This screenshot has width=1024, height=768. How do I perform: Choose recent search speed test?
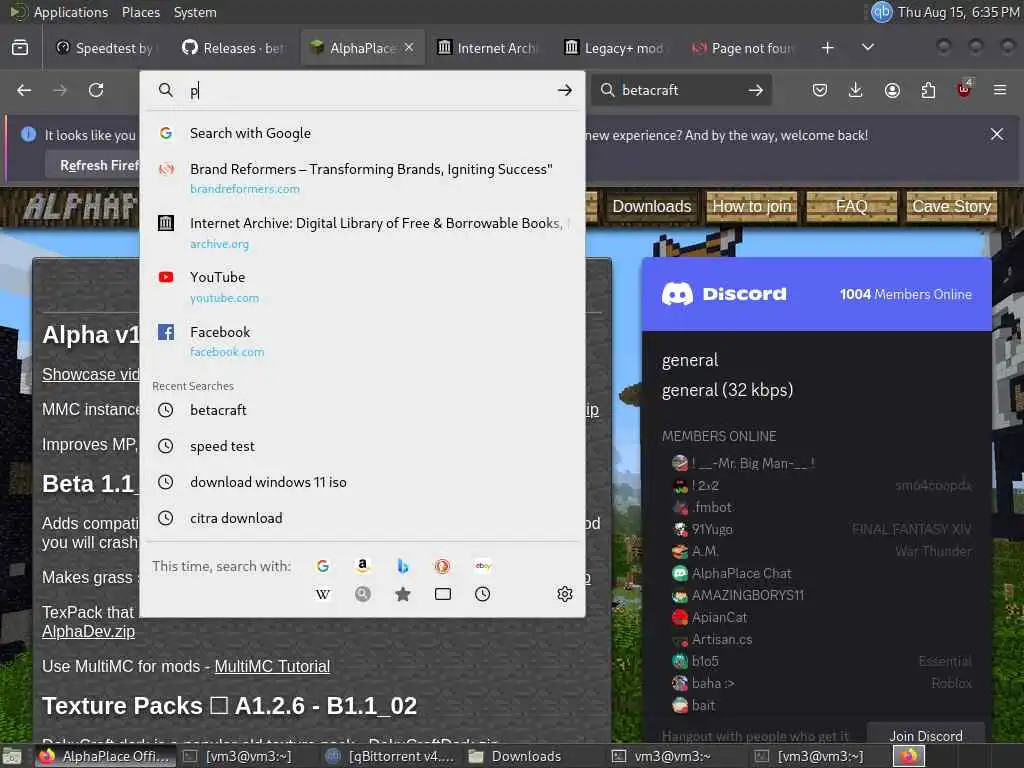click(362, 446)
